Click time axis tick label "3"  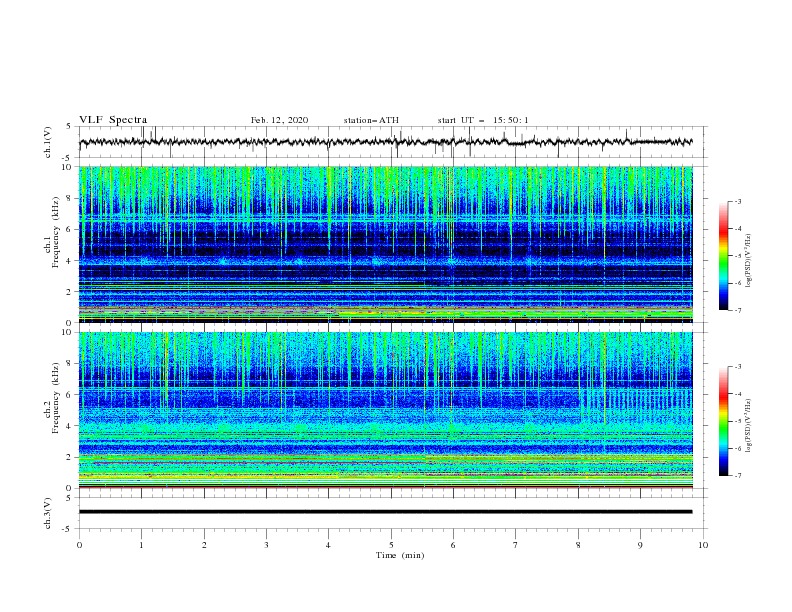pos(266,545)
